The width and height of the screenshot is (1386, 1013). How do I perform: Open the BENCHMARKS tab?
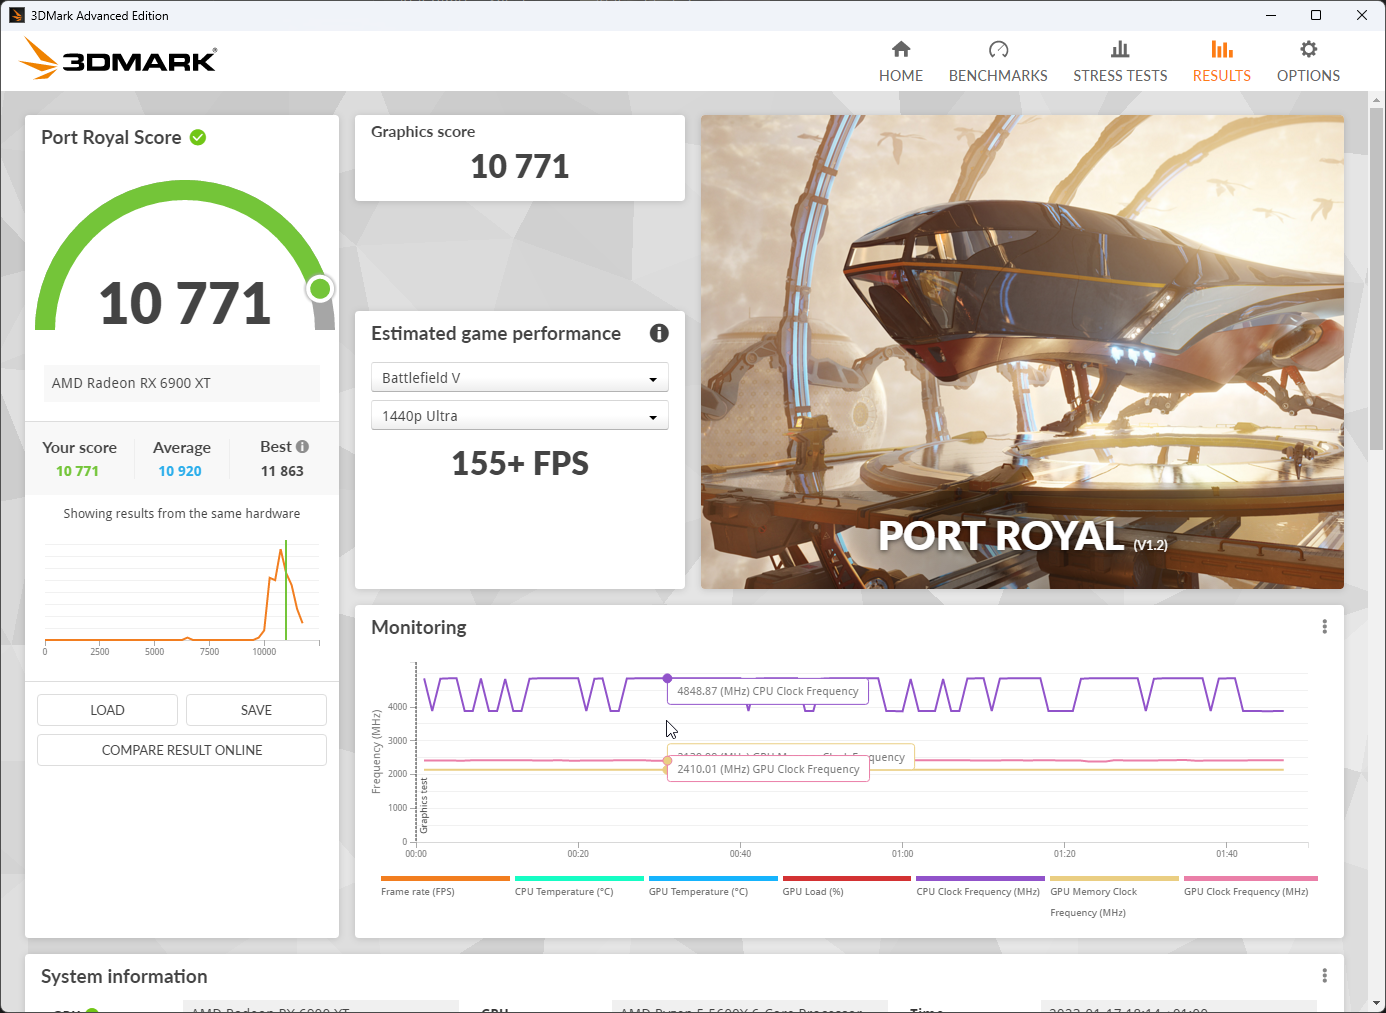pyautogui.click(x=998, y=62)
